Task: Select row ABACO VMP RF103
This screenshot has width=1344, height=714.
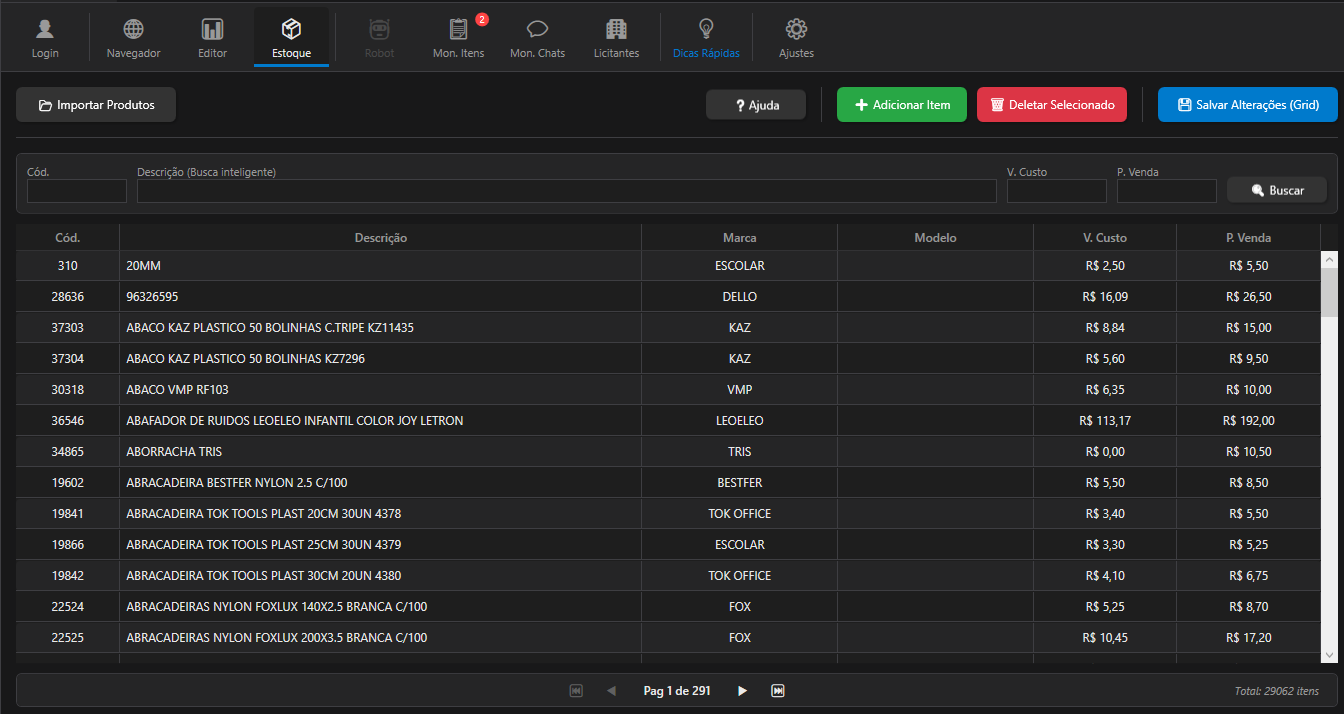Action: 380,389
